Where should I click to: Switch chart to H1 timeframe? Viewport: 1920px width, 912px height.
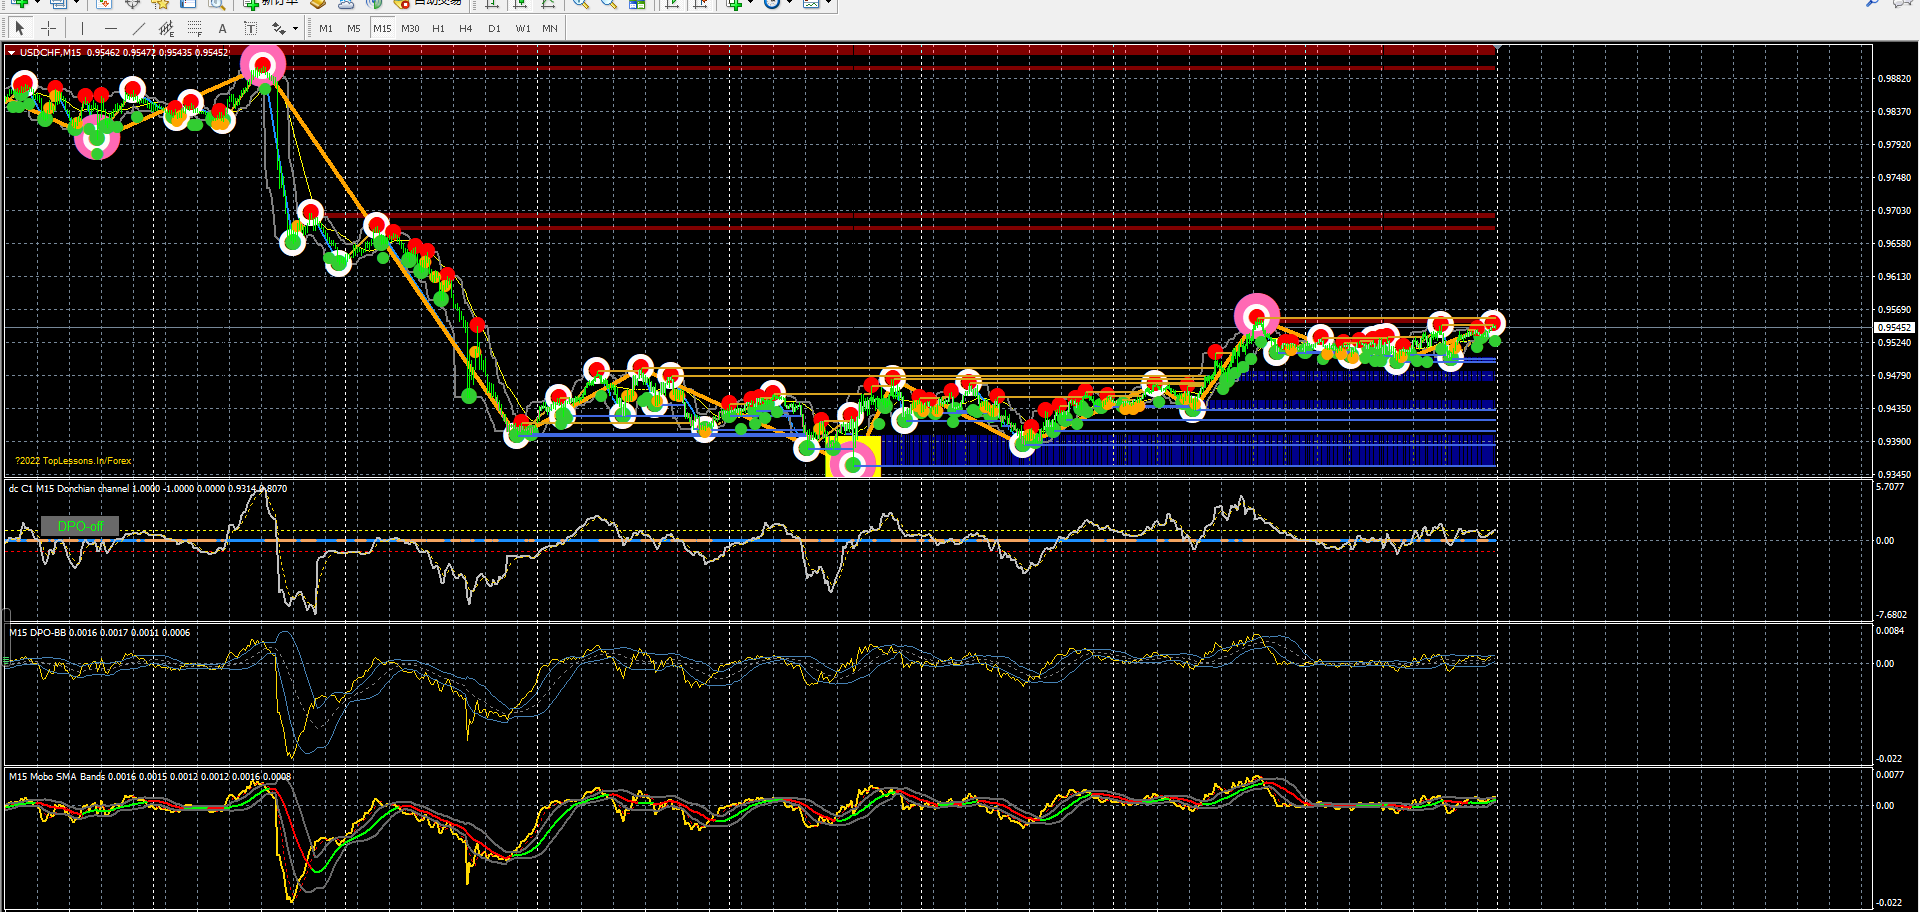(x=438, y=28)
